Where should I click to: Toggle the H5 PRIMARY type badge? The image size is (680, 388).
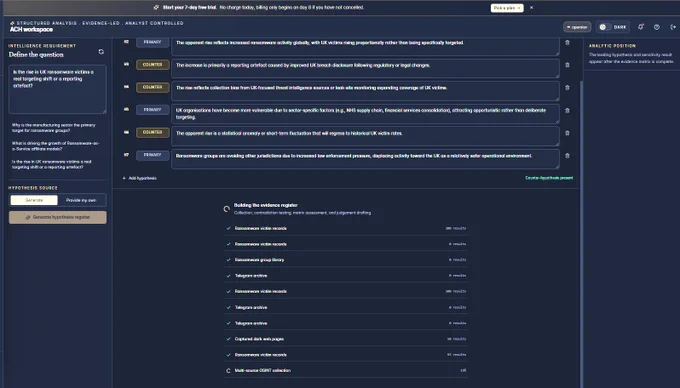tap(153, 110)
